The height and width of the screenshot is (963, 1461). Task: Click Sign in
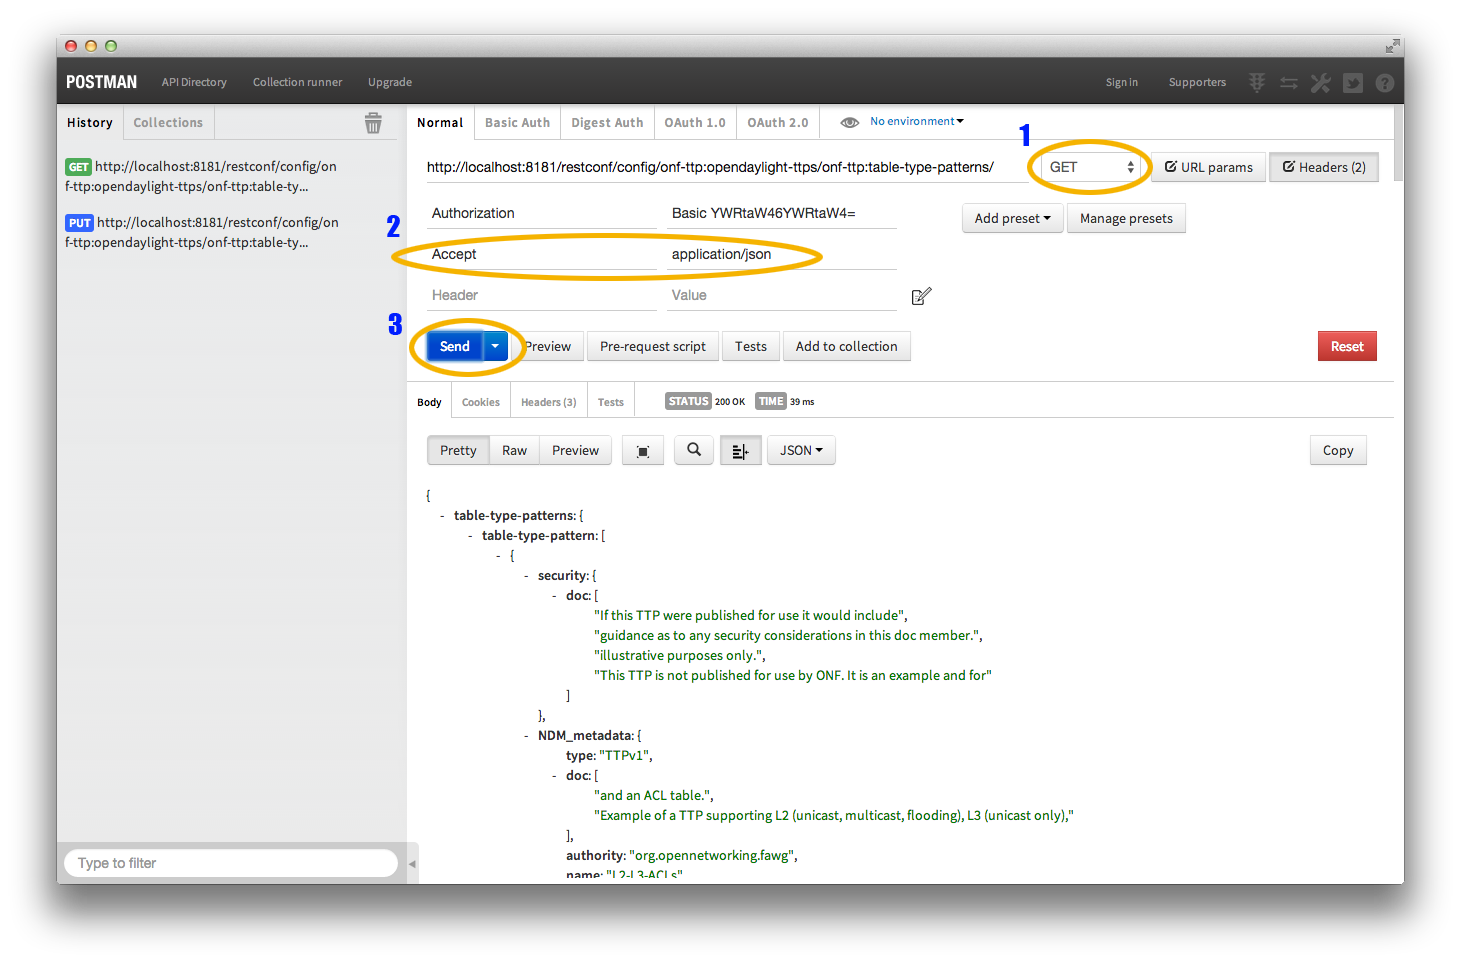tap(1121, 82)
